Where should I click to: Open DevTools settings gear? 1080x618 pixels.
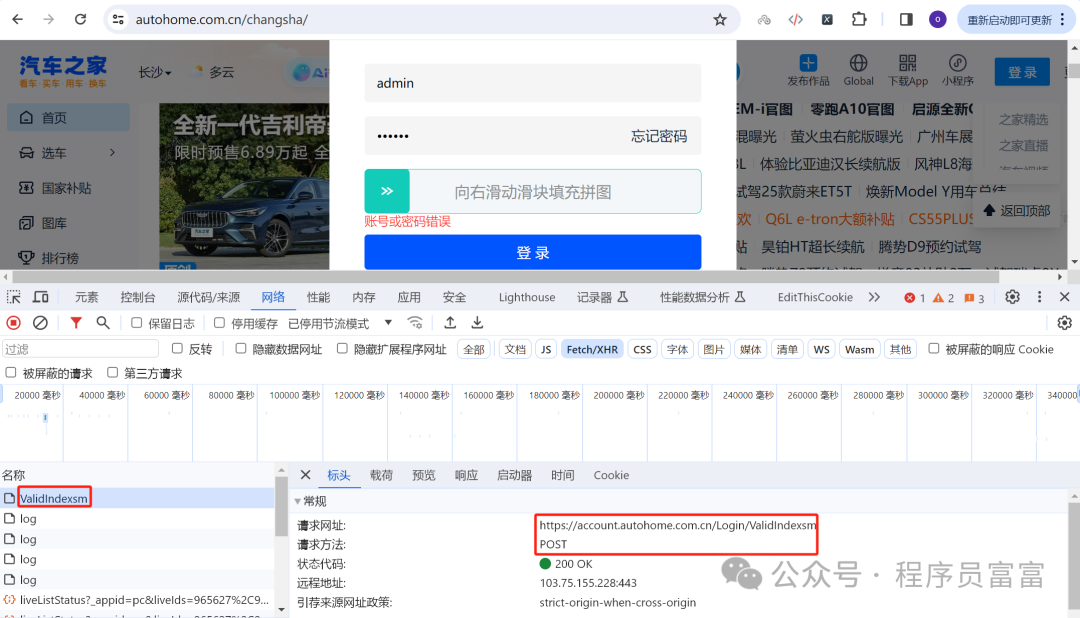pos(1012,297)
